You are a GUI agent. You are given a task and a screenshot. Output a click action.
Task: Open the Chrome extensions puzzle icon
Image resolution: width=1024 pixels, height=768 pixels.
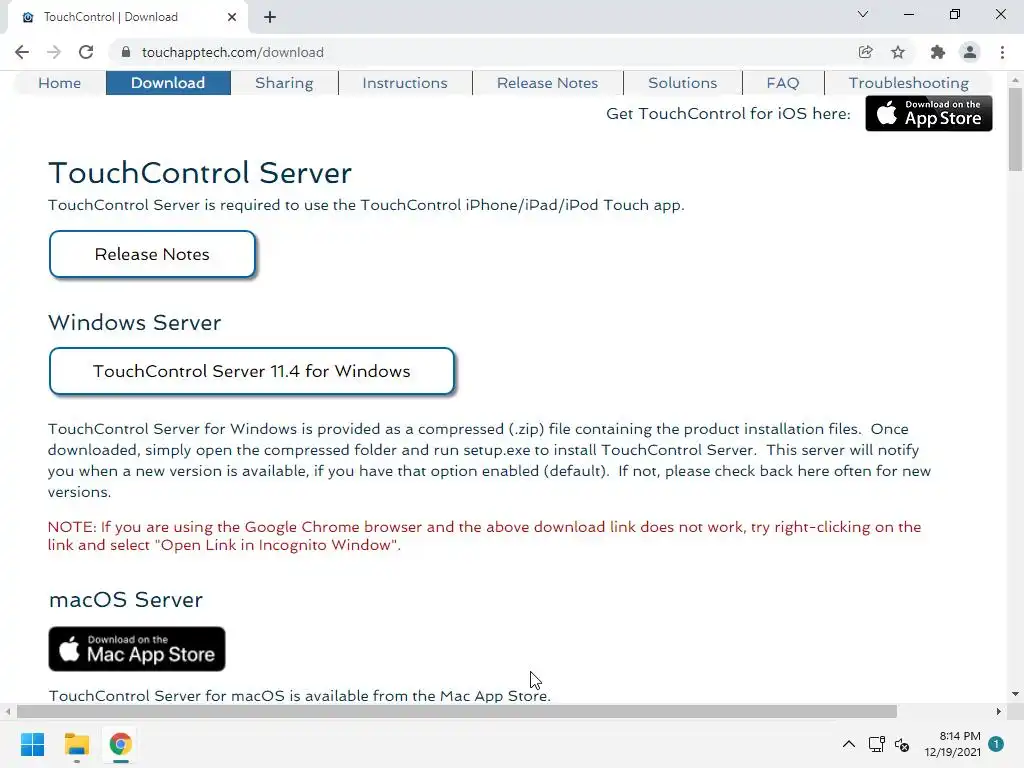pos(938,52)
